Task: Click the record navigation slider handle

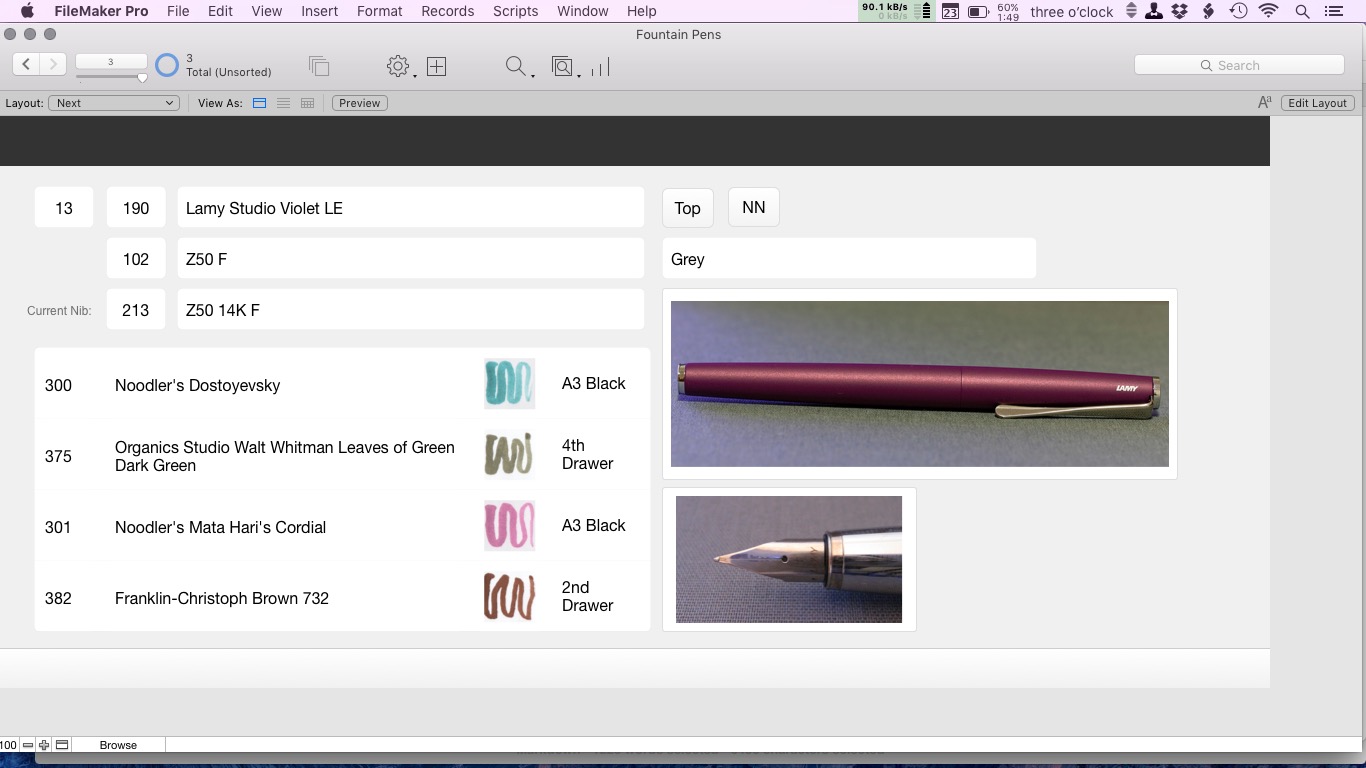Action: 142,78
